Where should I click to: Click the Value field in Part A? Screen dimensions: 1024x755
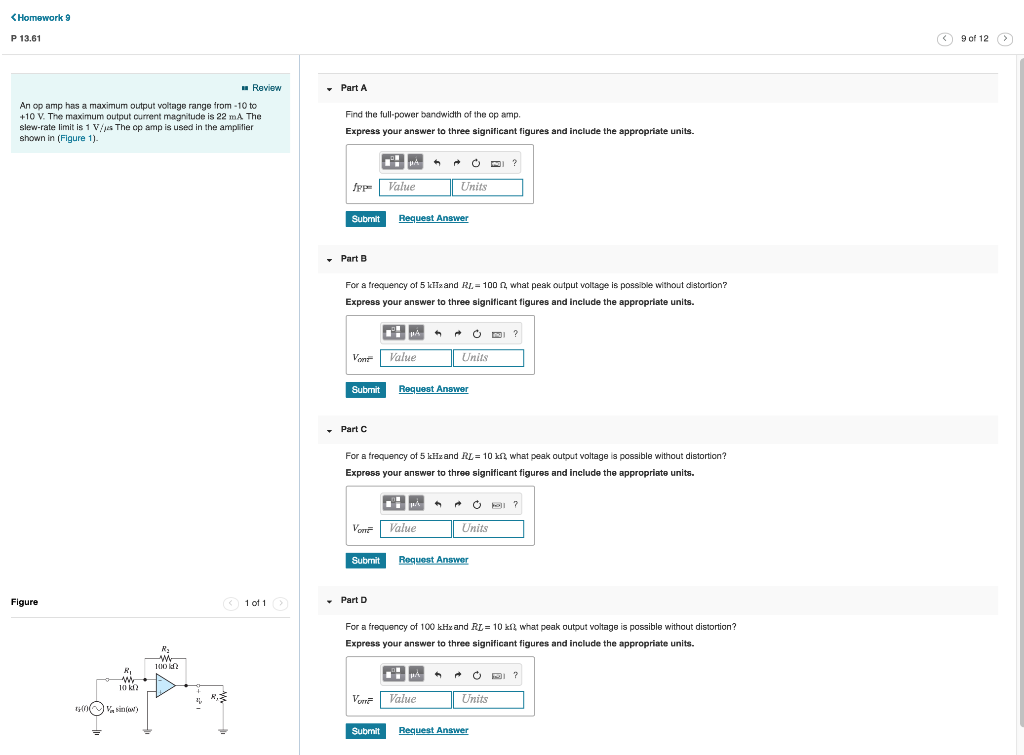click(415, 187)
